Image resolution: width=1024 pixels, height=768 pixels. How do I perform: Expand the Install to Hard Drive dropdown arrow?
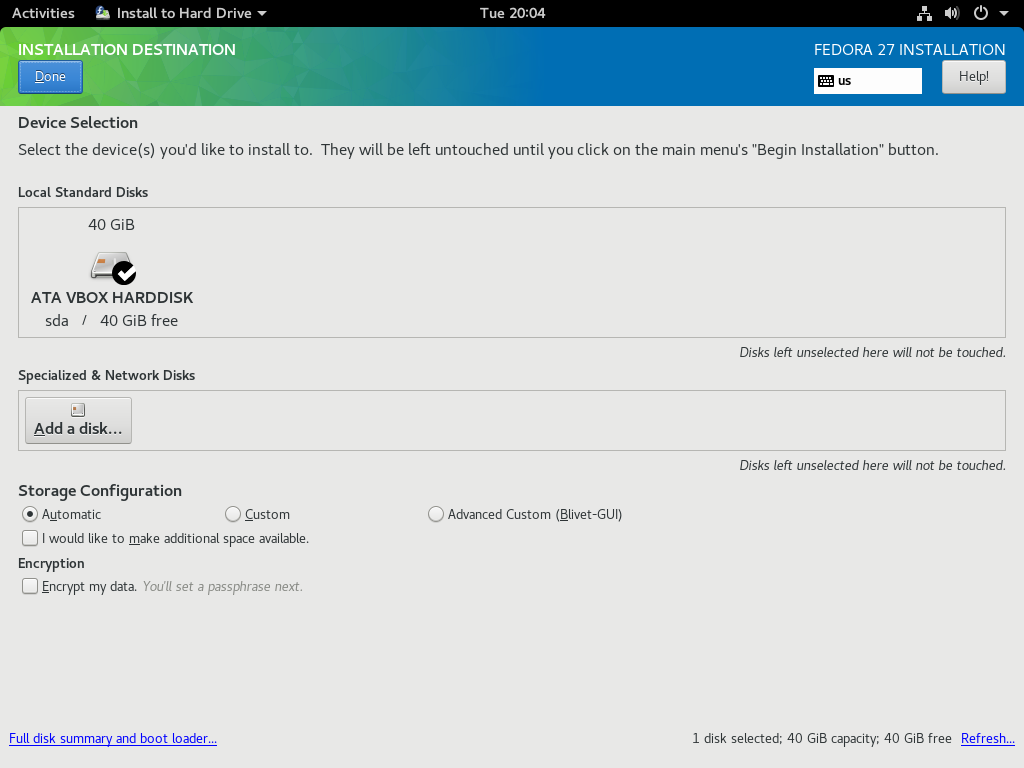click(x=262, y=14)
